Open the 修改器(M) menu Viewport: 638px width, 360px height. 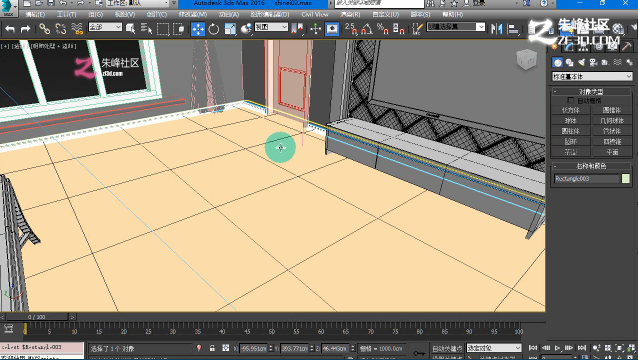(193, 14)
